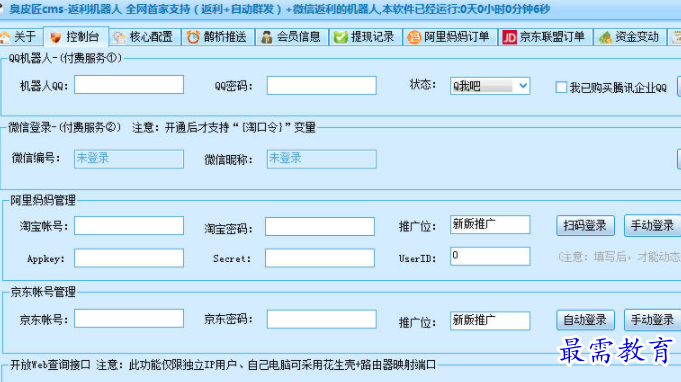The width and height of the screenshot is (681, 382).
Task: Click the alarm clock icon on 鹊桥推送 tab
Action: (193, 37)
